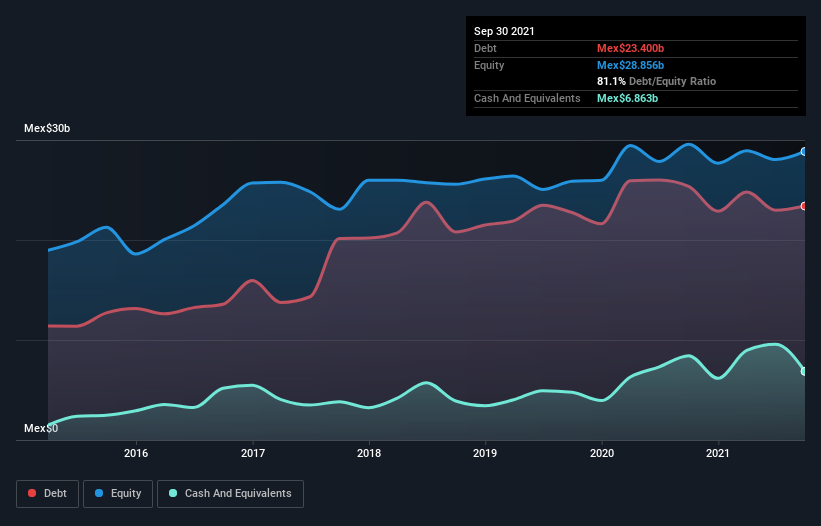Select the 2019 x-axis label
Screen dimensions: 821x526
(485, 453)
